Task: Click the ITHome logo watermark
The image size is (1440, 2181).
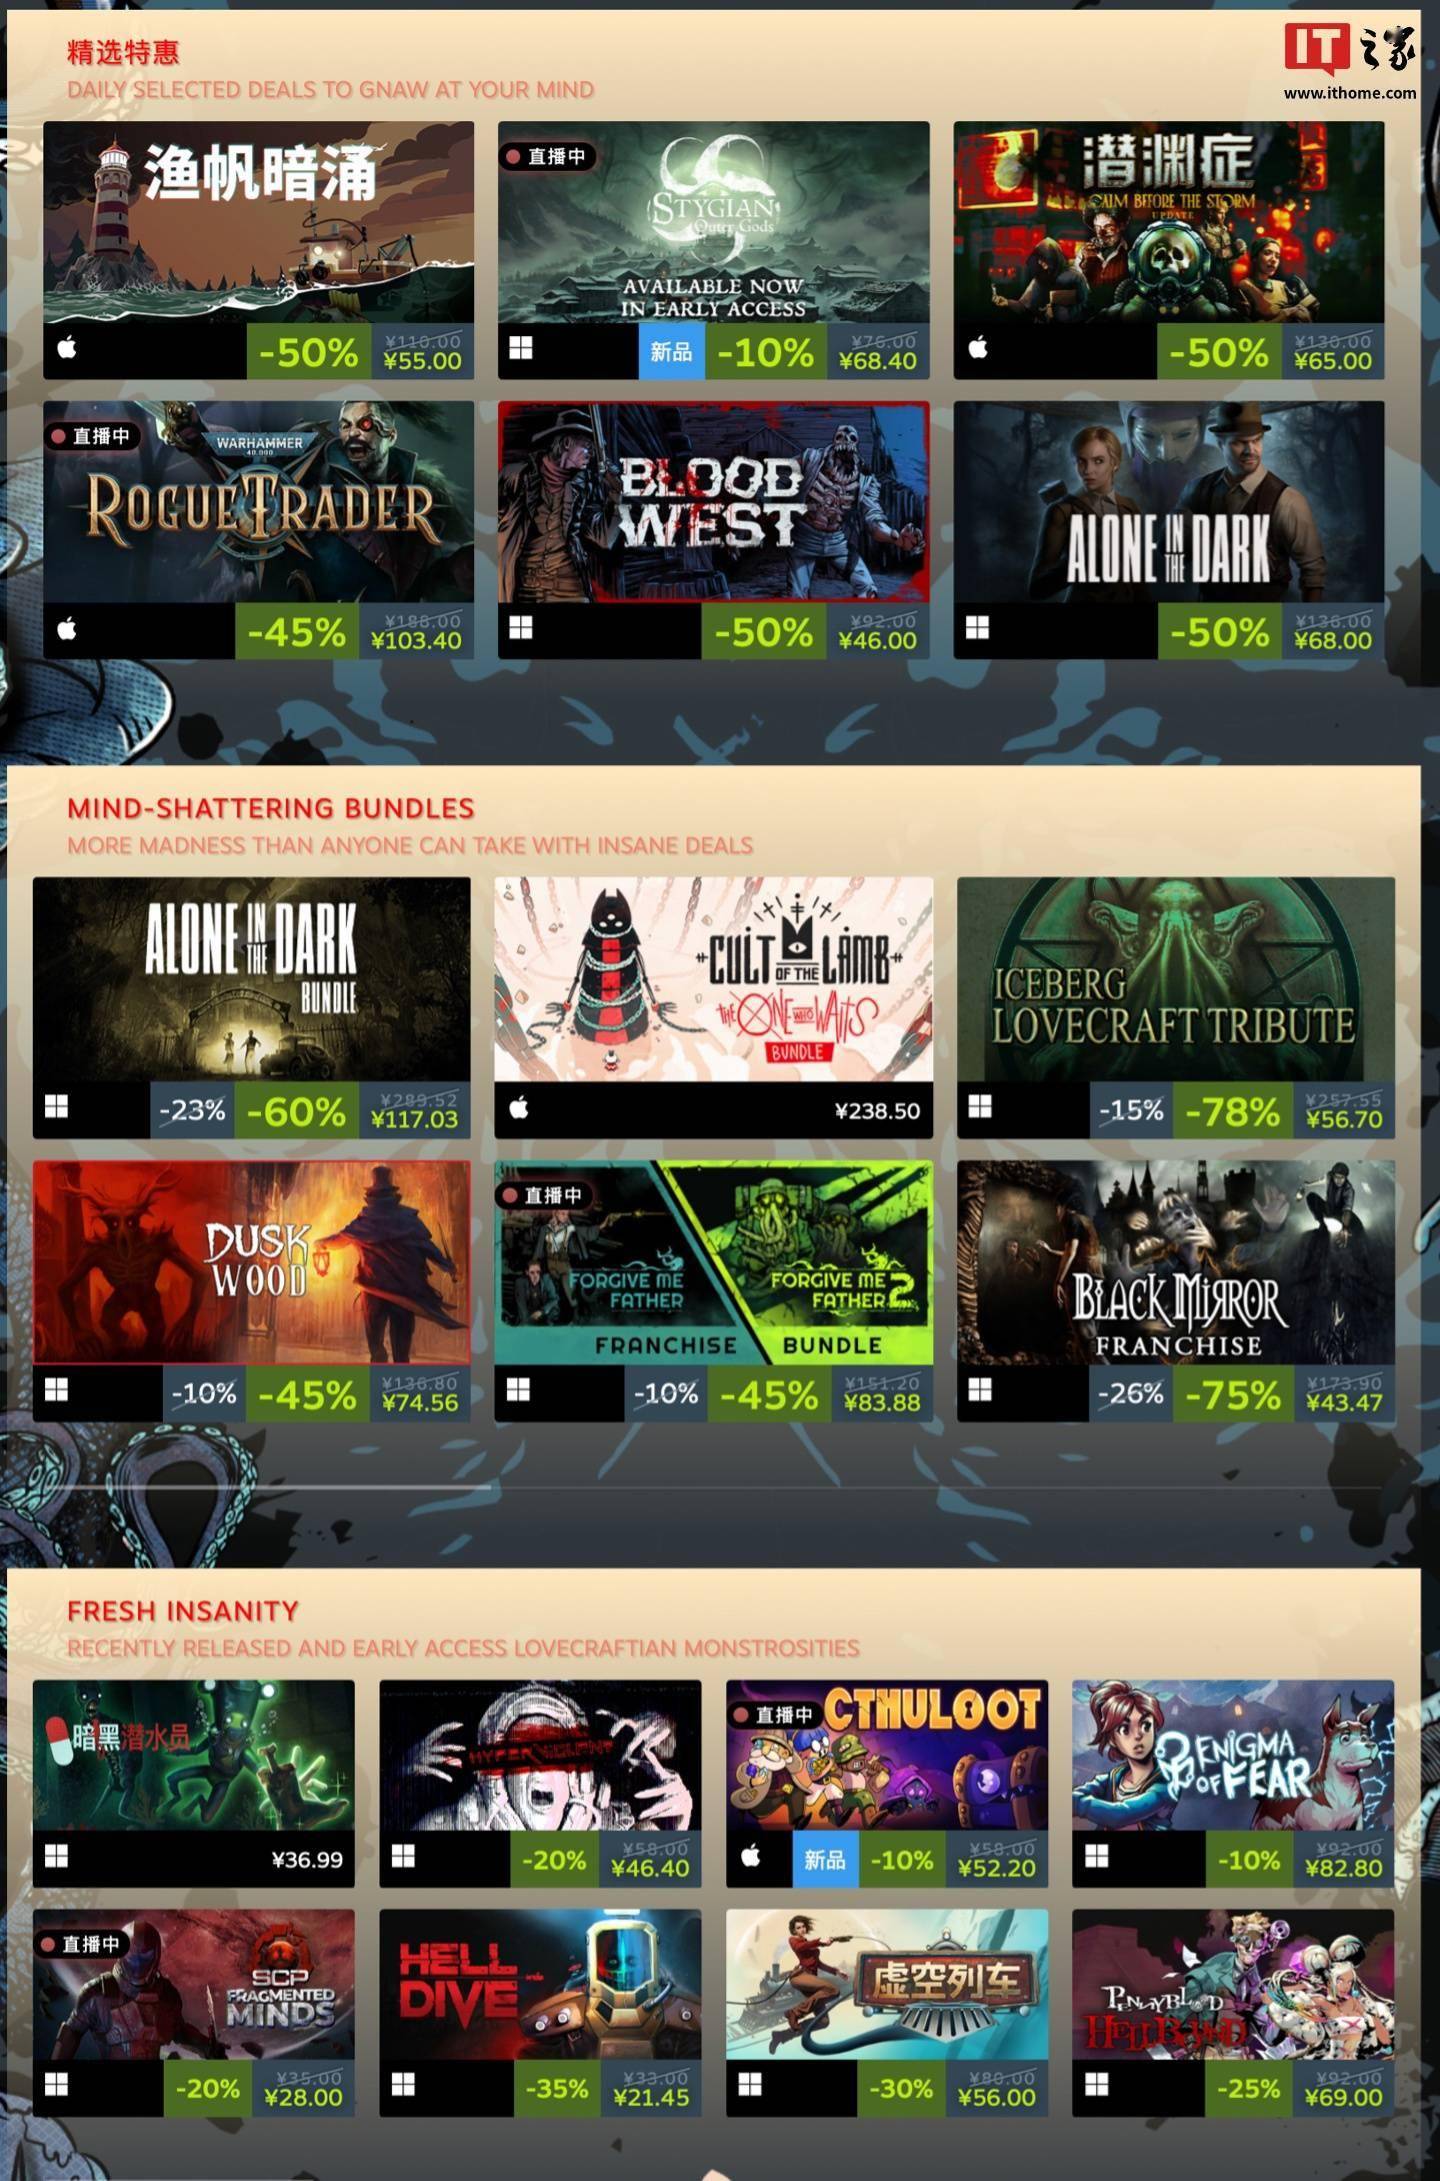Action: tap(1350, 60)
